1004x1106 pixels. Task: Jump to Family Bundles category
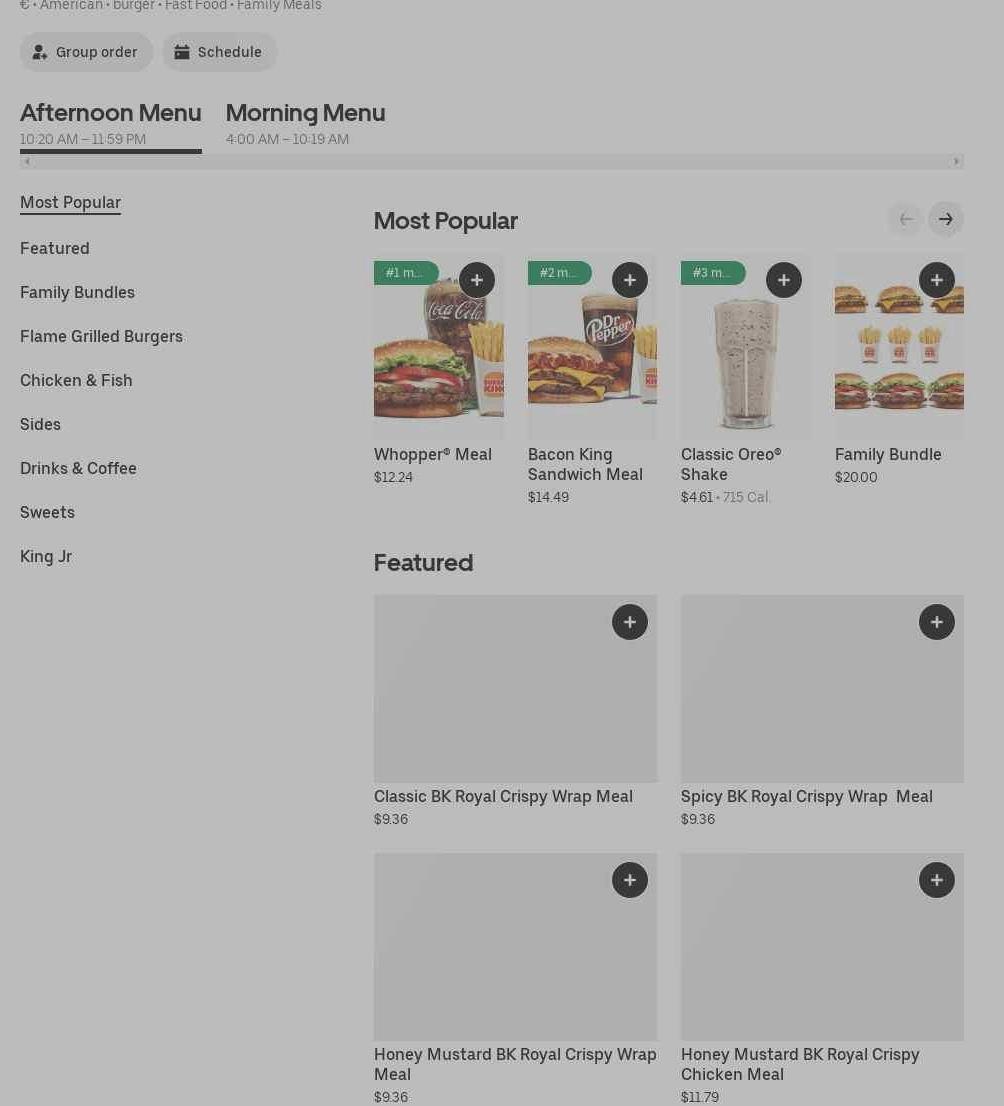pos(77,292)
